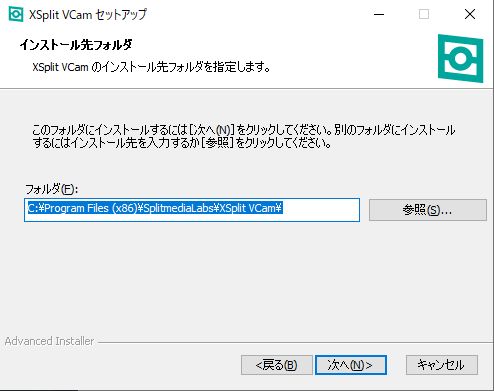The image size is (494, 391).
Task: Proceed with the 次へ(N)> button
Action: point(351,365)
